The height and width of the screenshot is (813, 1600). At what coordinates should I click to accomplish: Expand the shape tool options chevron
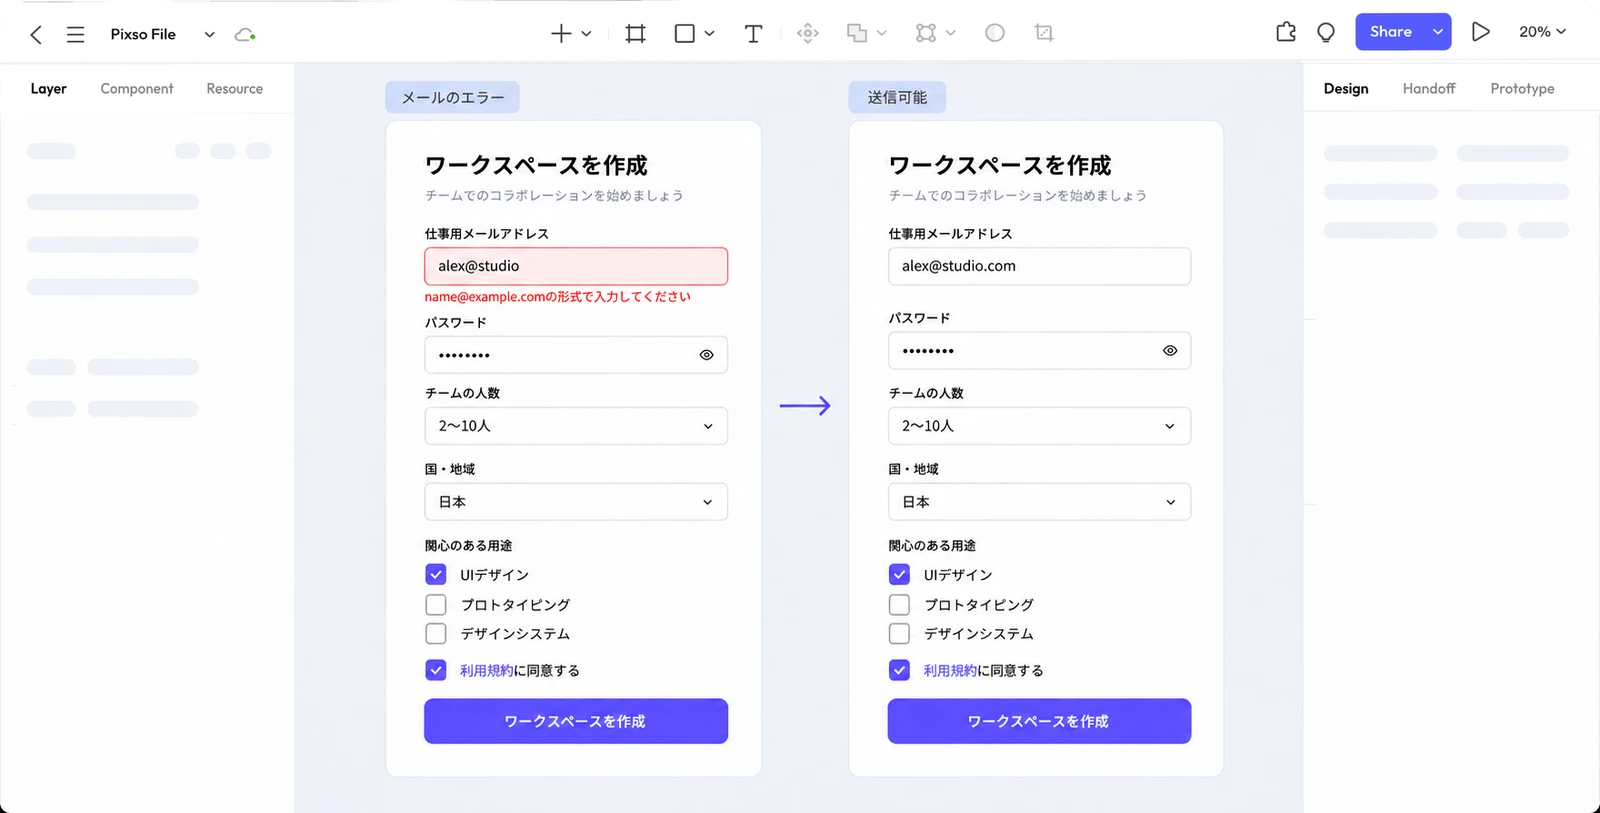click(x=709, y=34)
